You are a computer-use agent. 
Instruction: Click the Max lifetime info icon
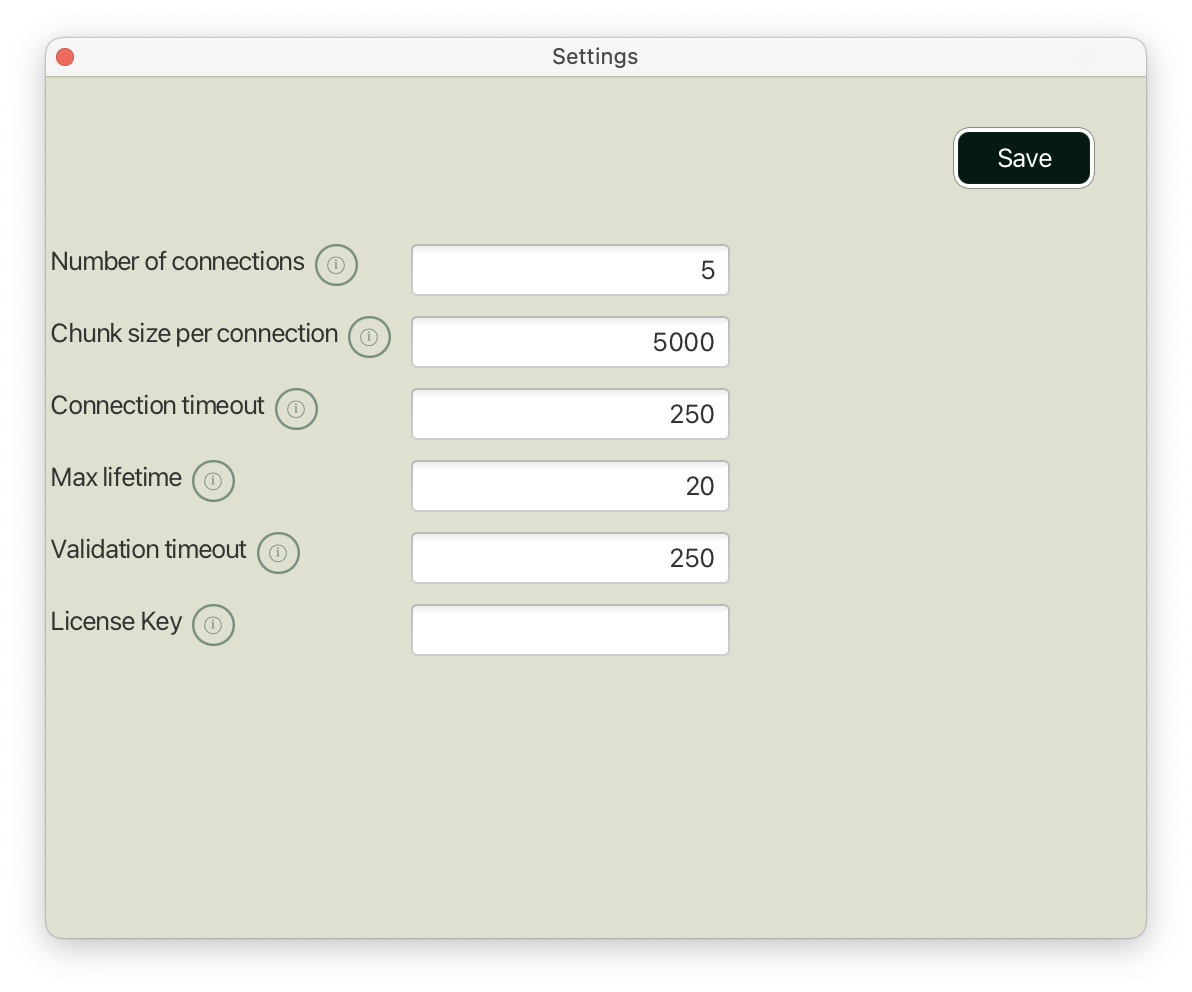point(213,481)
